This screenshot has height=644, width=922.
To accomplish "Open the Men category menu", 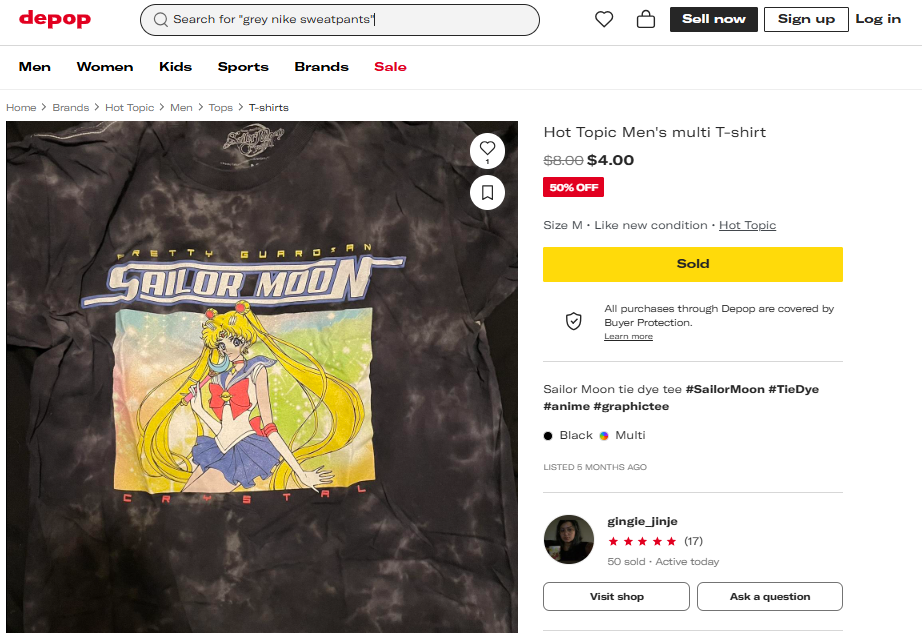I will tap(35, 67).
